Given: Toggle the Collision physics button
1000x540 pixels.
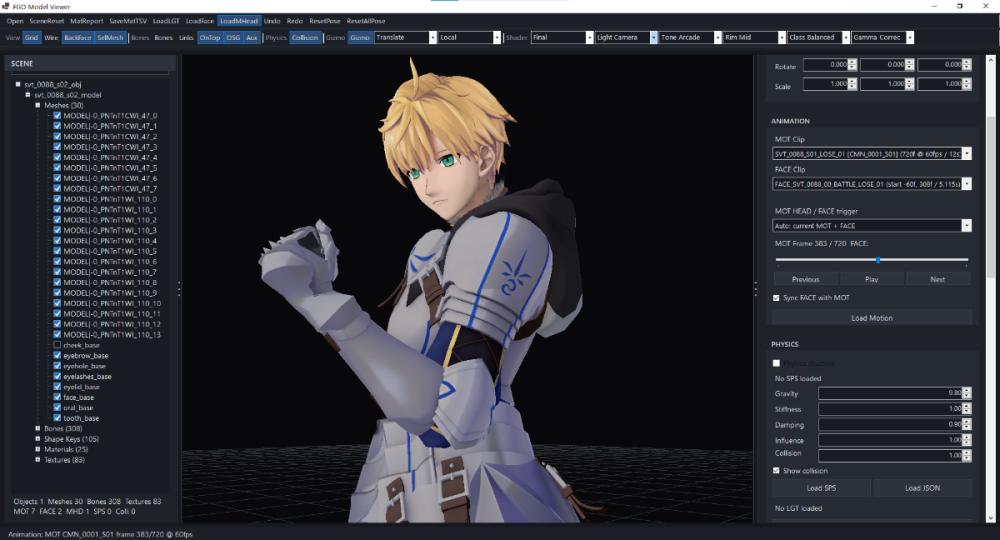Looking at the screenshot, I should coord(305,38).
